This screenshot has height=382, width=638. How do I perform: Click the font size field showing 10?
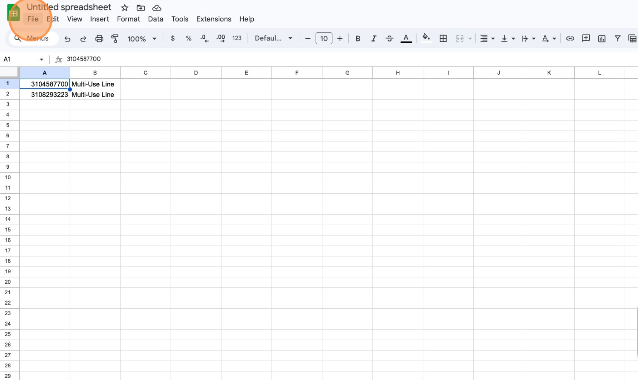324,39
